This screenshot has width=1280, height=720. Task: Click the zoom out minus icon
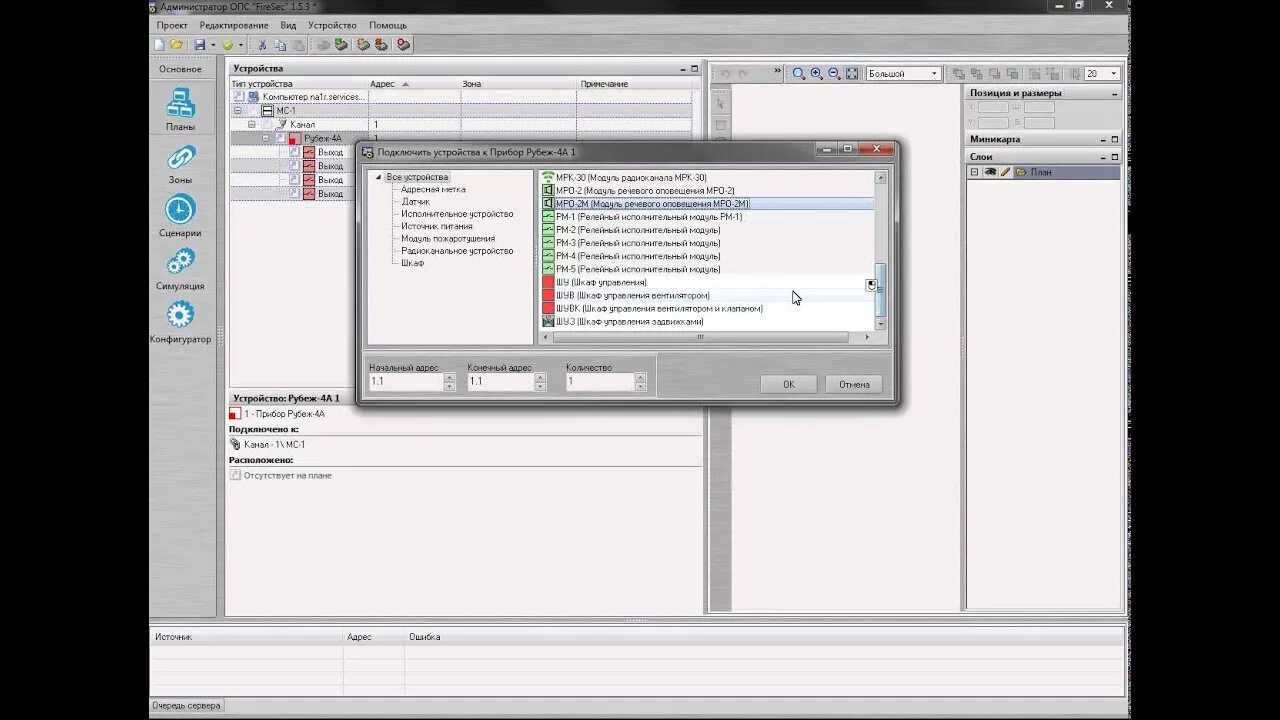(x=834, y=73)
